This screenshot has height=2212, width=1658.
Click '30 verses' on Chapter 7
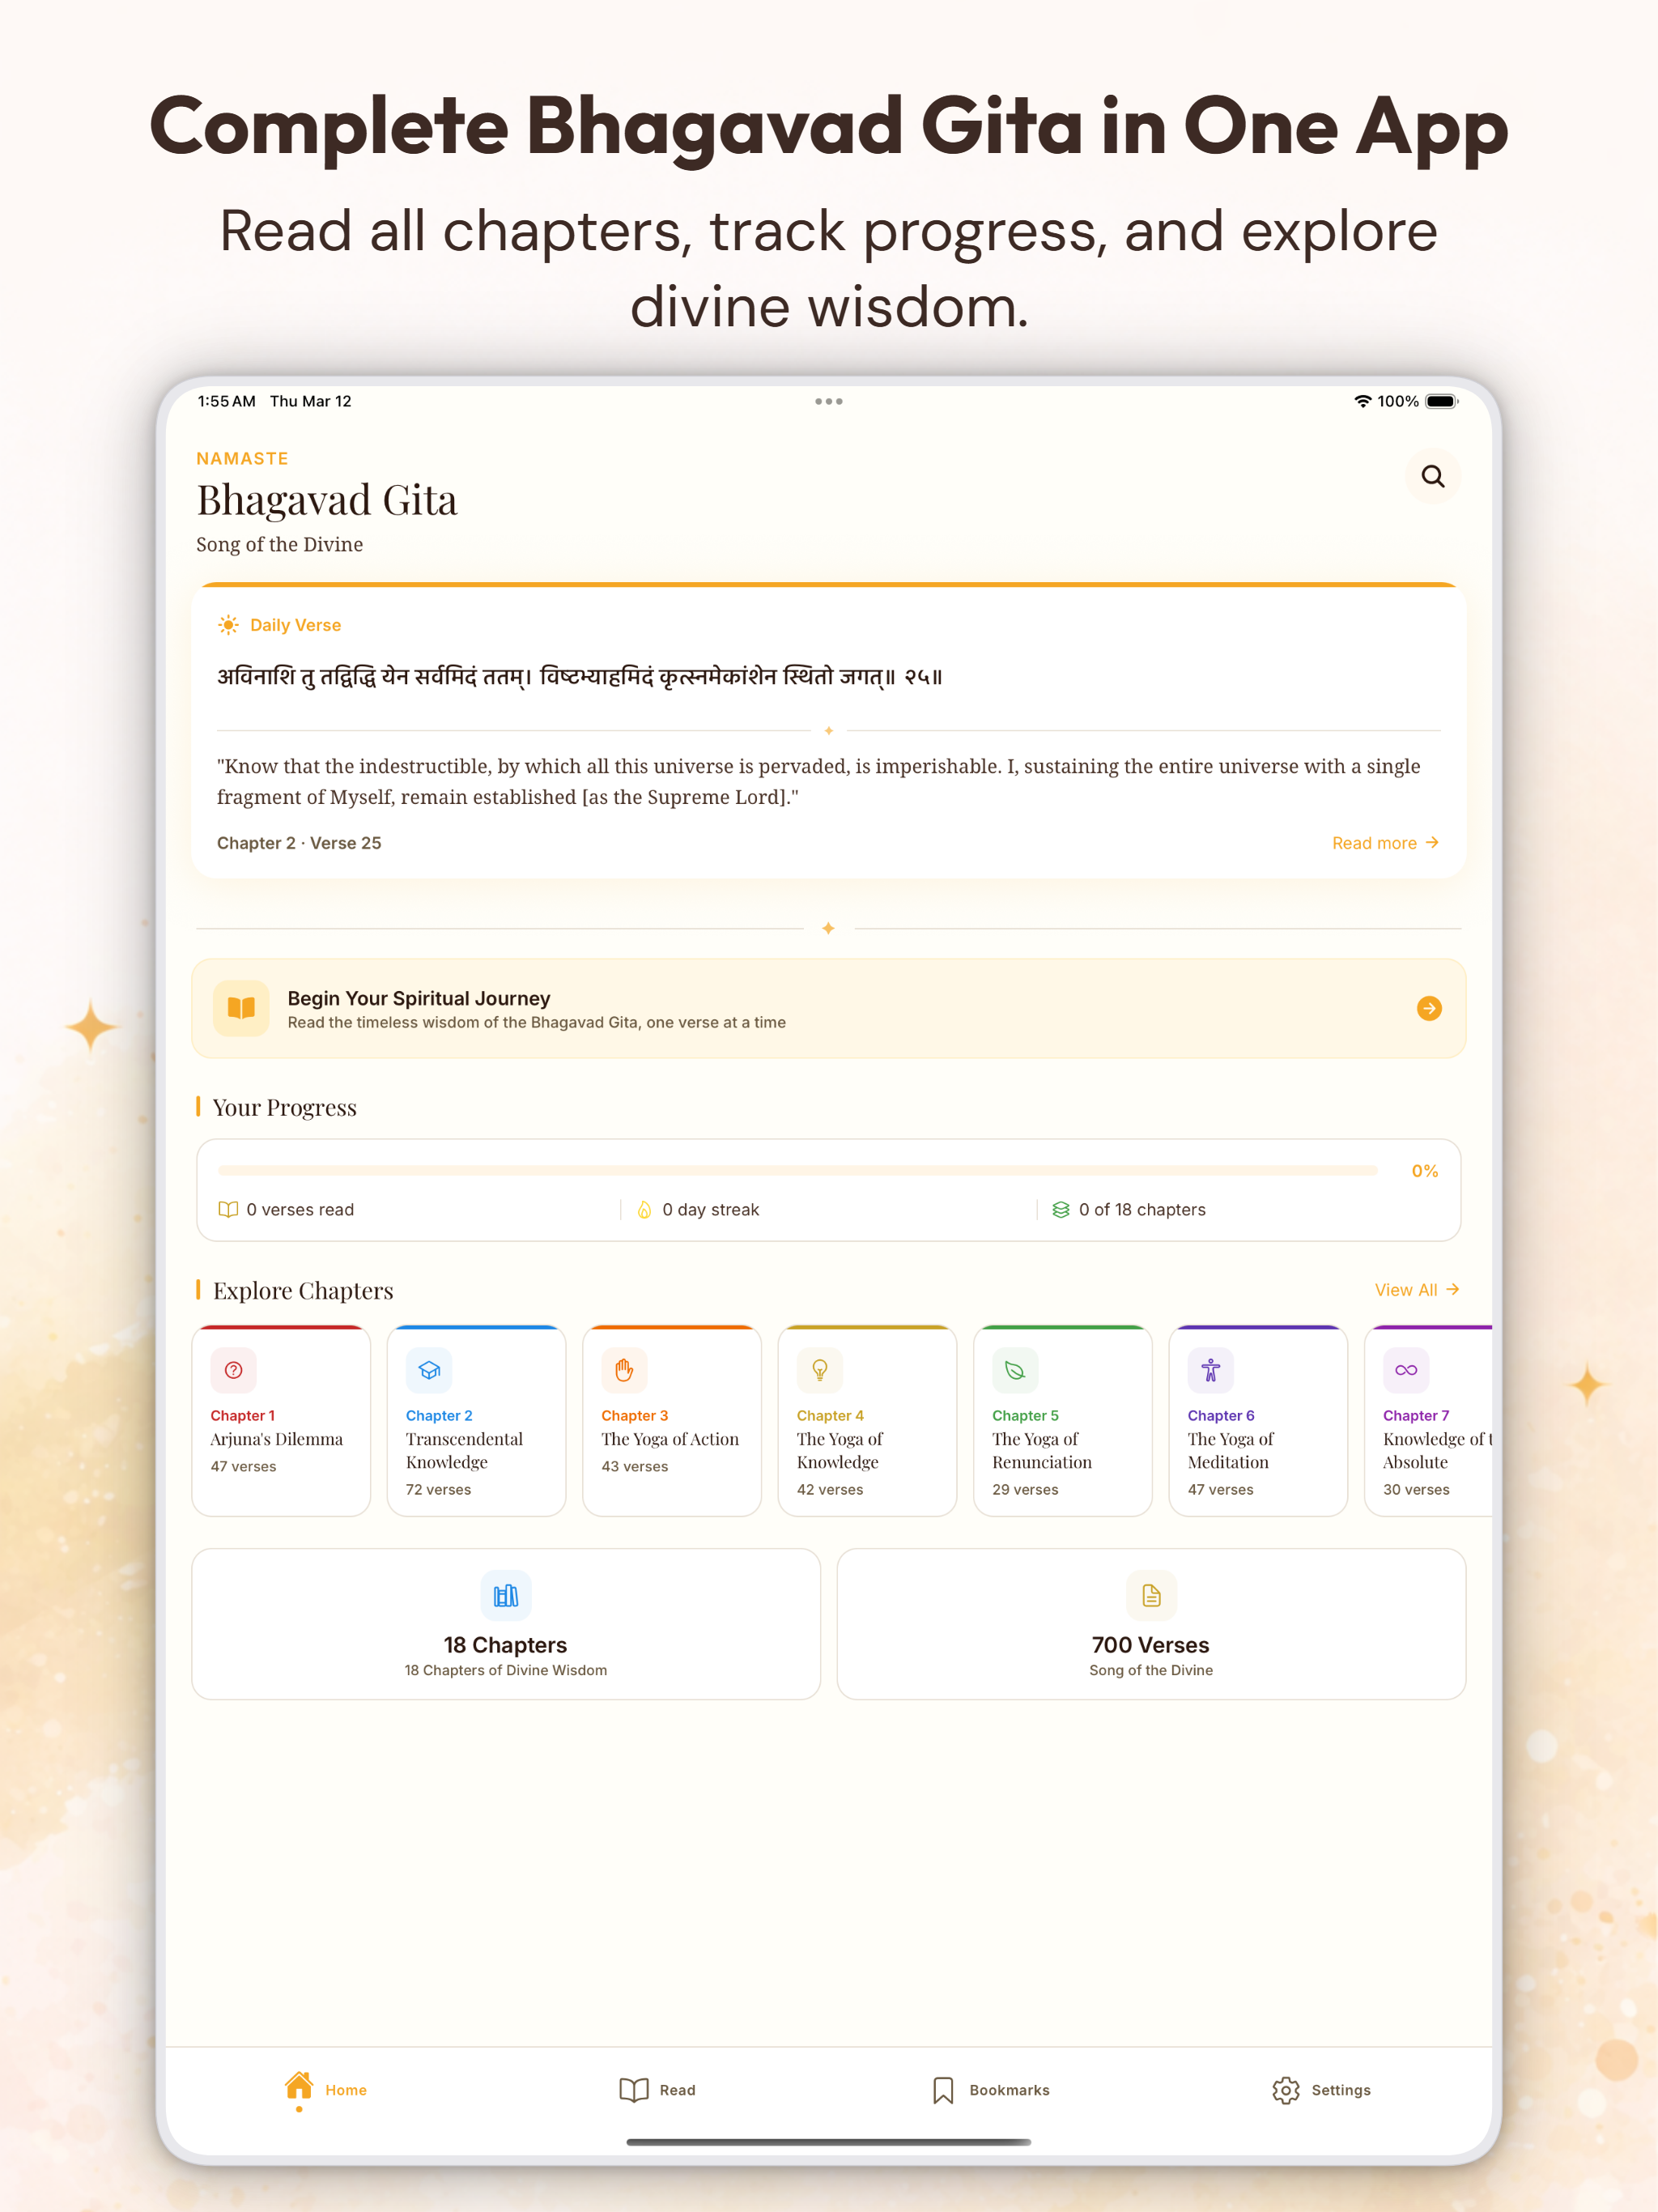(x=1416, y=1489)
